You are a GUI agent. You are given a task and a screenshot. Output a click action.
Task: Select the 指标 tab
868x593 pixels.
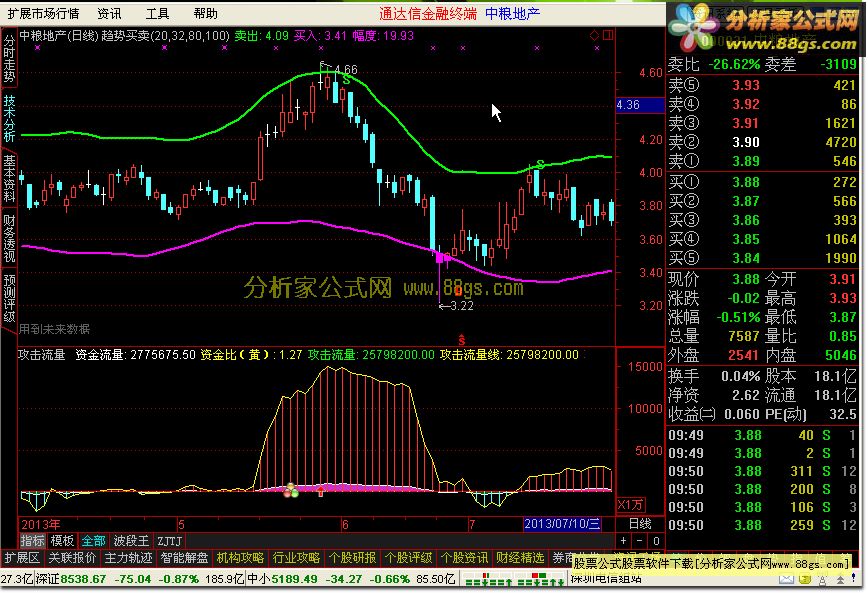(32, 540)
